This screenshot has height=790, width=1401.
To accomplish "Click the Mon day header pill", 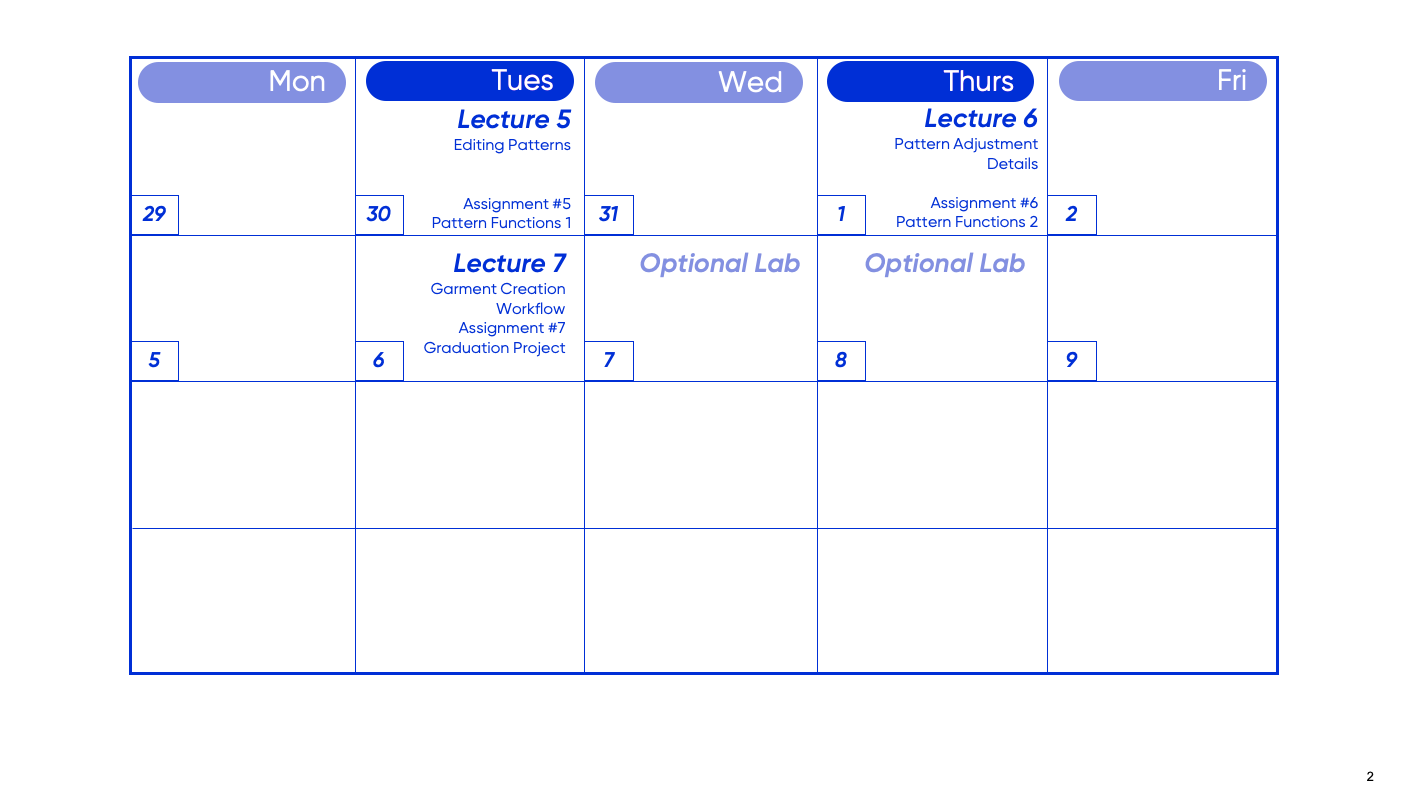I will [242, 82].
